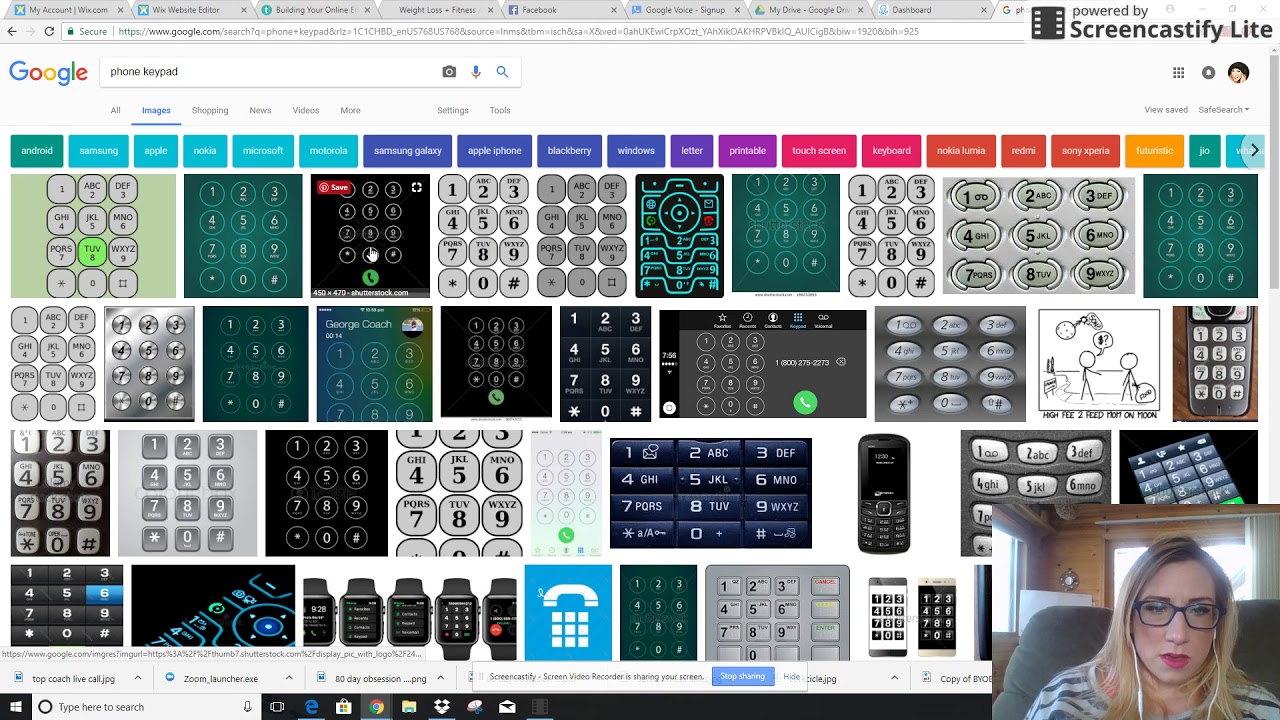Go back with browser back arrow
The width and height of the screenshot is (1280, 720).
coord(12,31)
